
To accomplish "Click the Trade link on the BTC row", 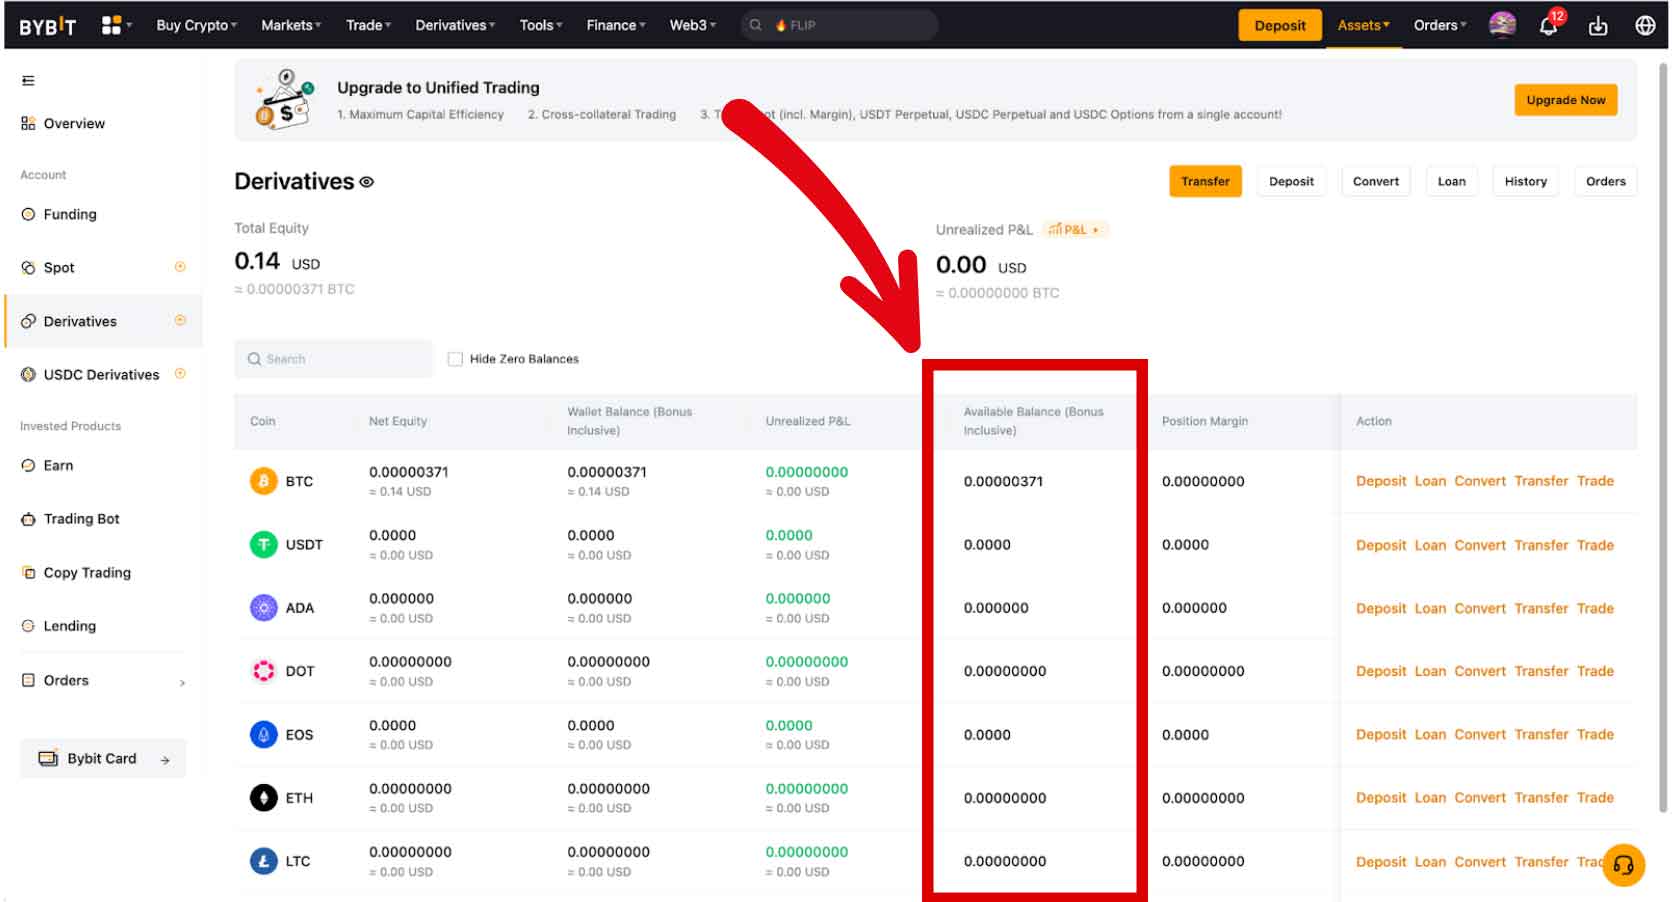I will pos(1596,481).
